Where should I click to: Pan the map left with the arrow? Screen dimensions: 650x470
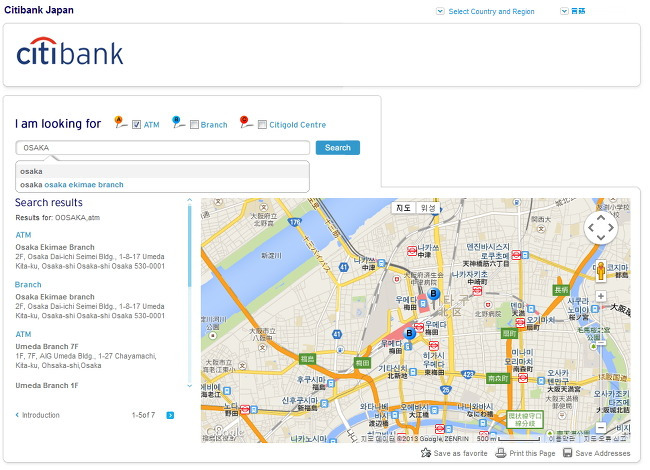click(591, 227)
